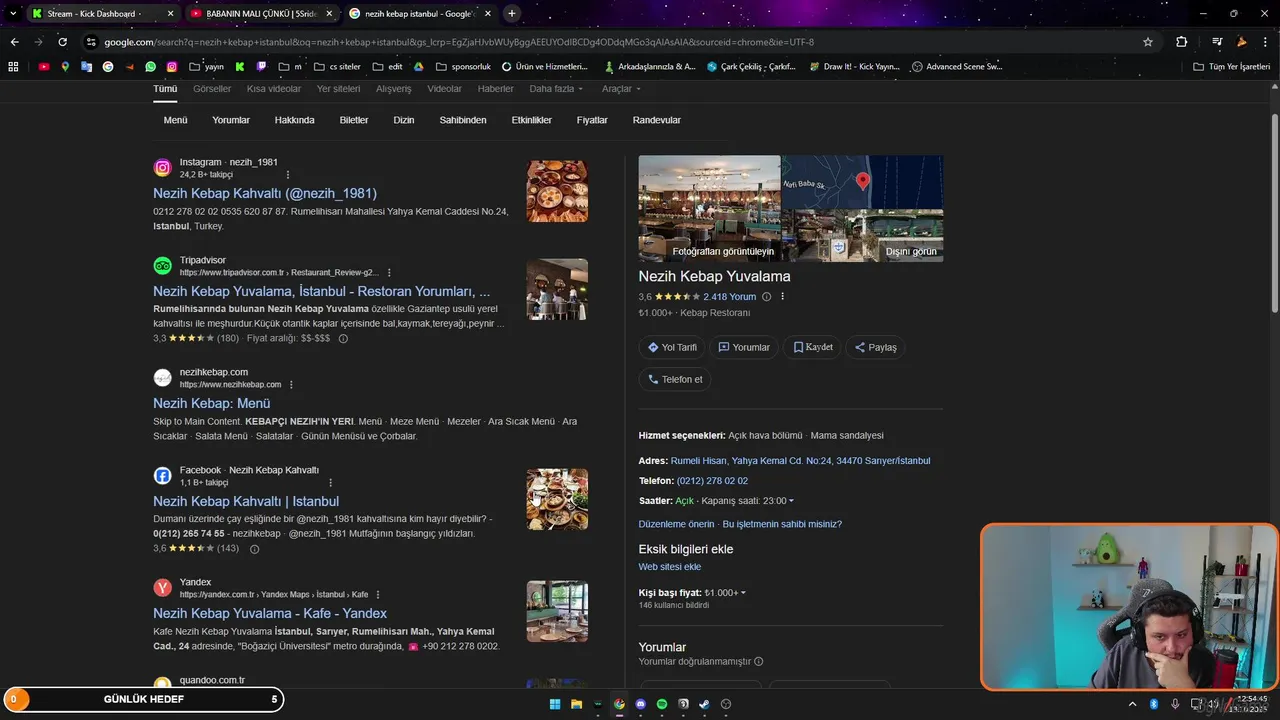This screenshot has height=720, width=1280.
Task: Open Yandex result three-dot options
Action: click(378, 595)
